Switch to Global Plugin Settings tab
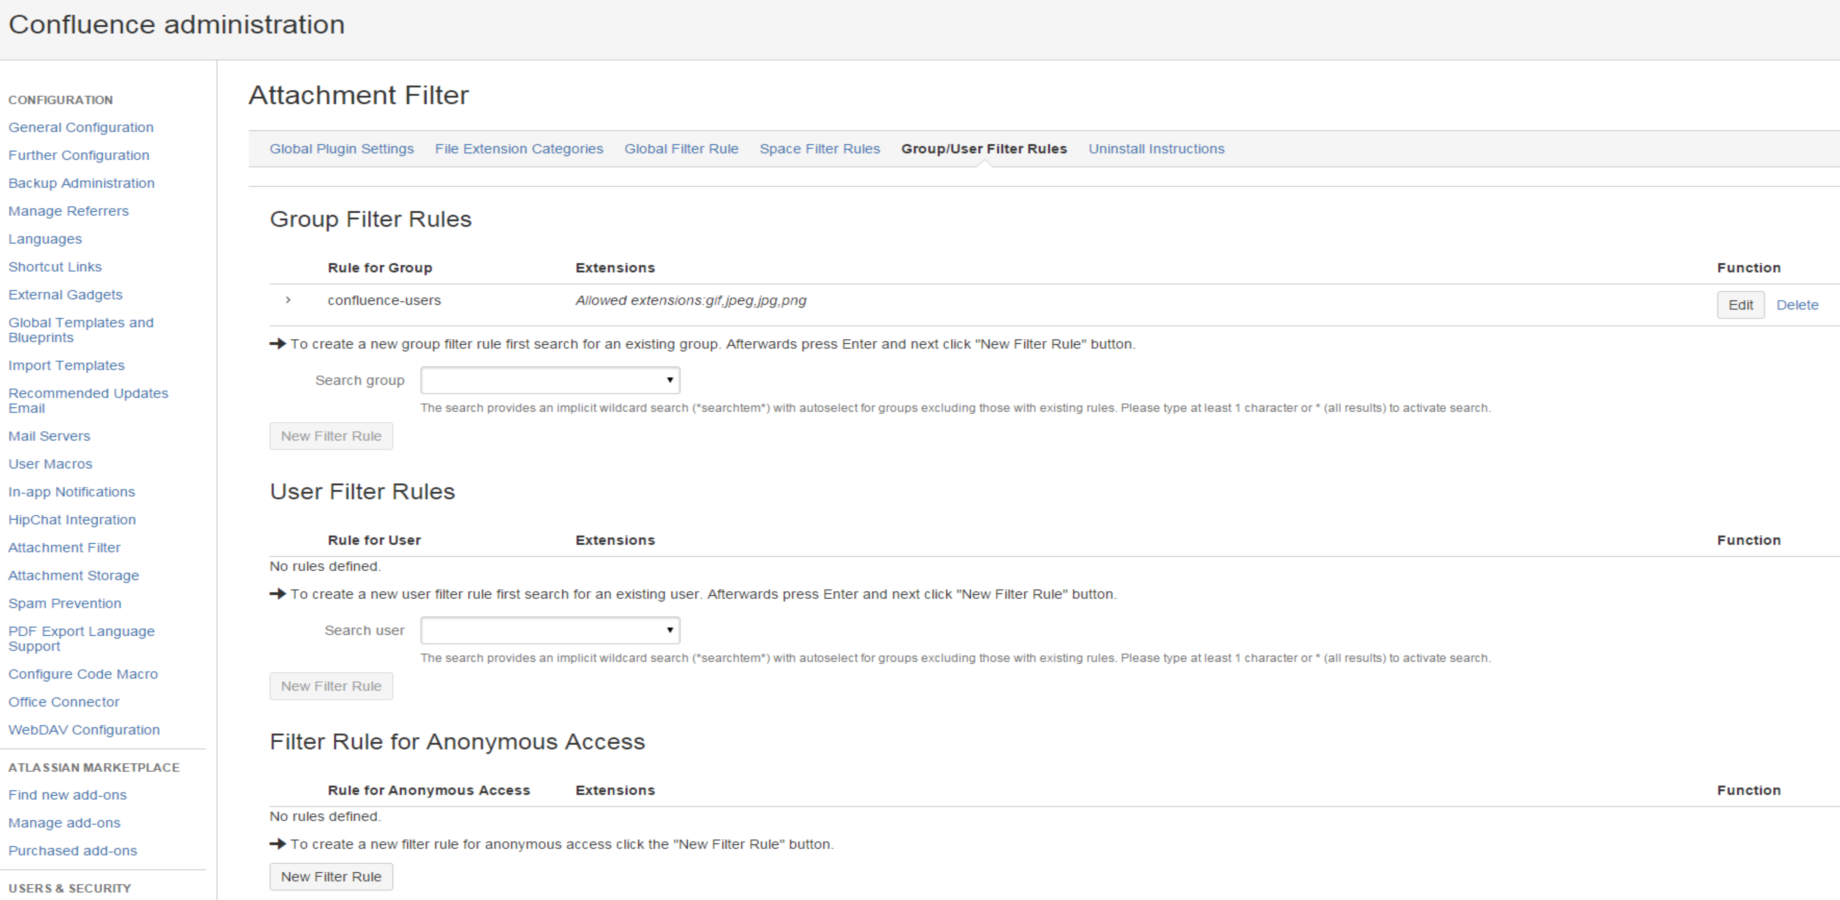 (x=341, y=148)
